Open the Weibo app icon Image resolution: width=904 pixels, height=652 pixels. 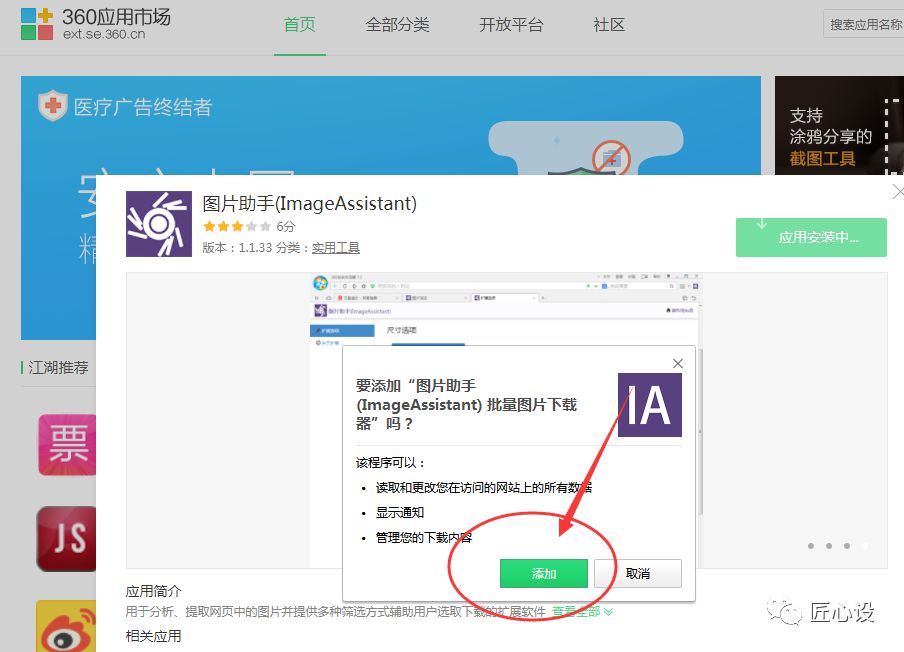[66, 626]
